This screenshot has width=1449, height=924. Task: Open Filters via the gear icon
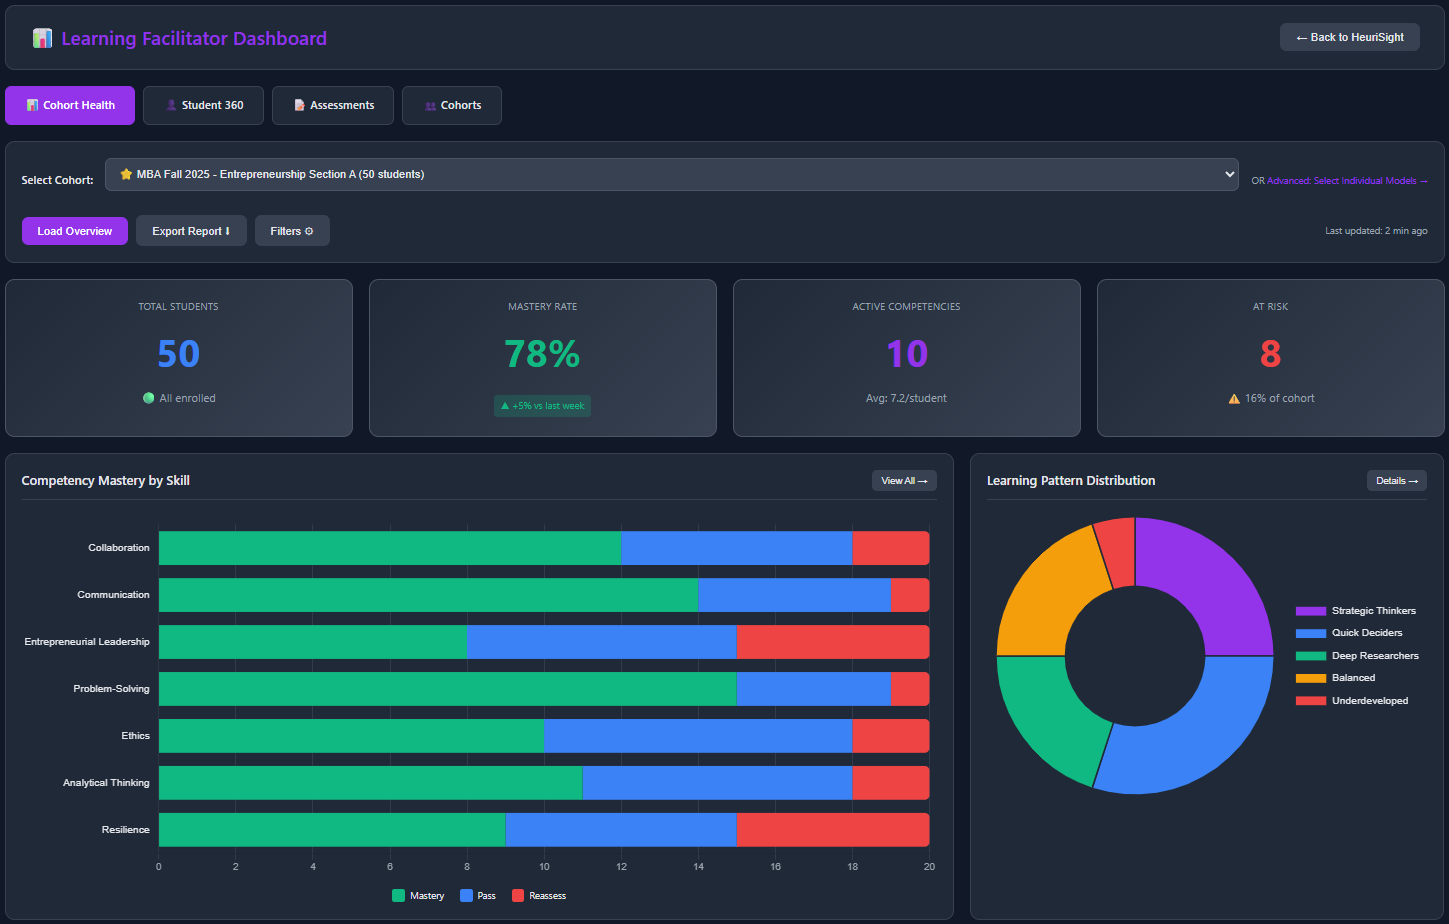click(x=311, y=230)
